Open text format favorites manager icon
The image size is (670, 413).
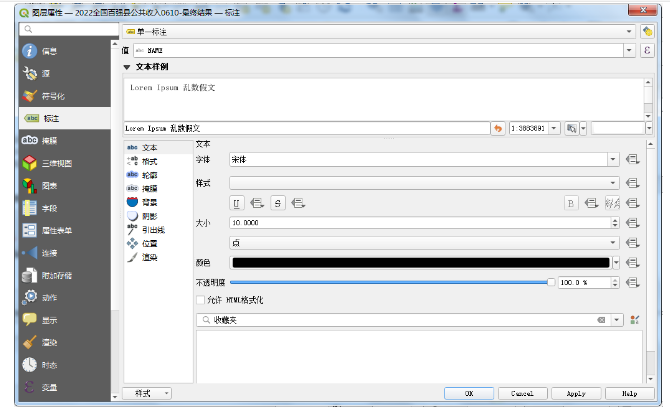point(635,320)
